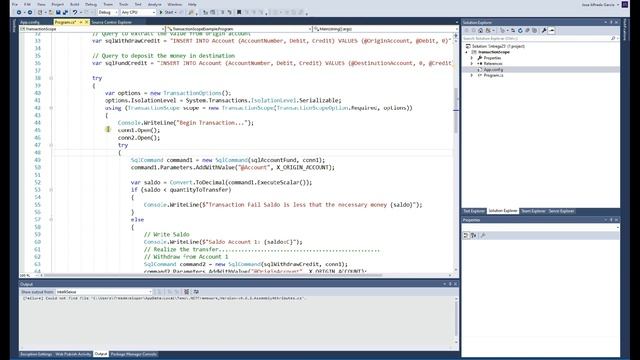The width and height of the screenshot is (640, 360).
Task: Open the Help menu
Action: coord(192,4)
